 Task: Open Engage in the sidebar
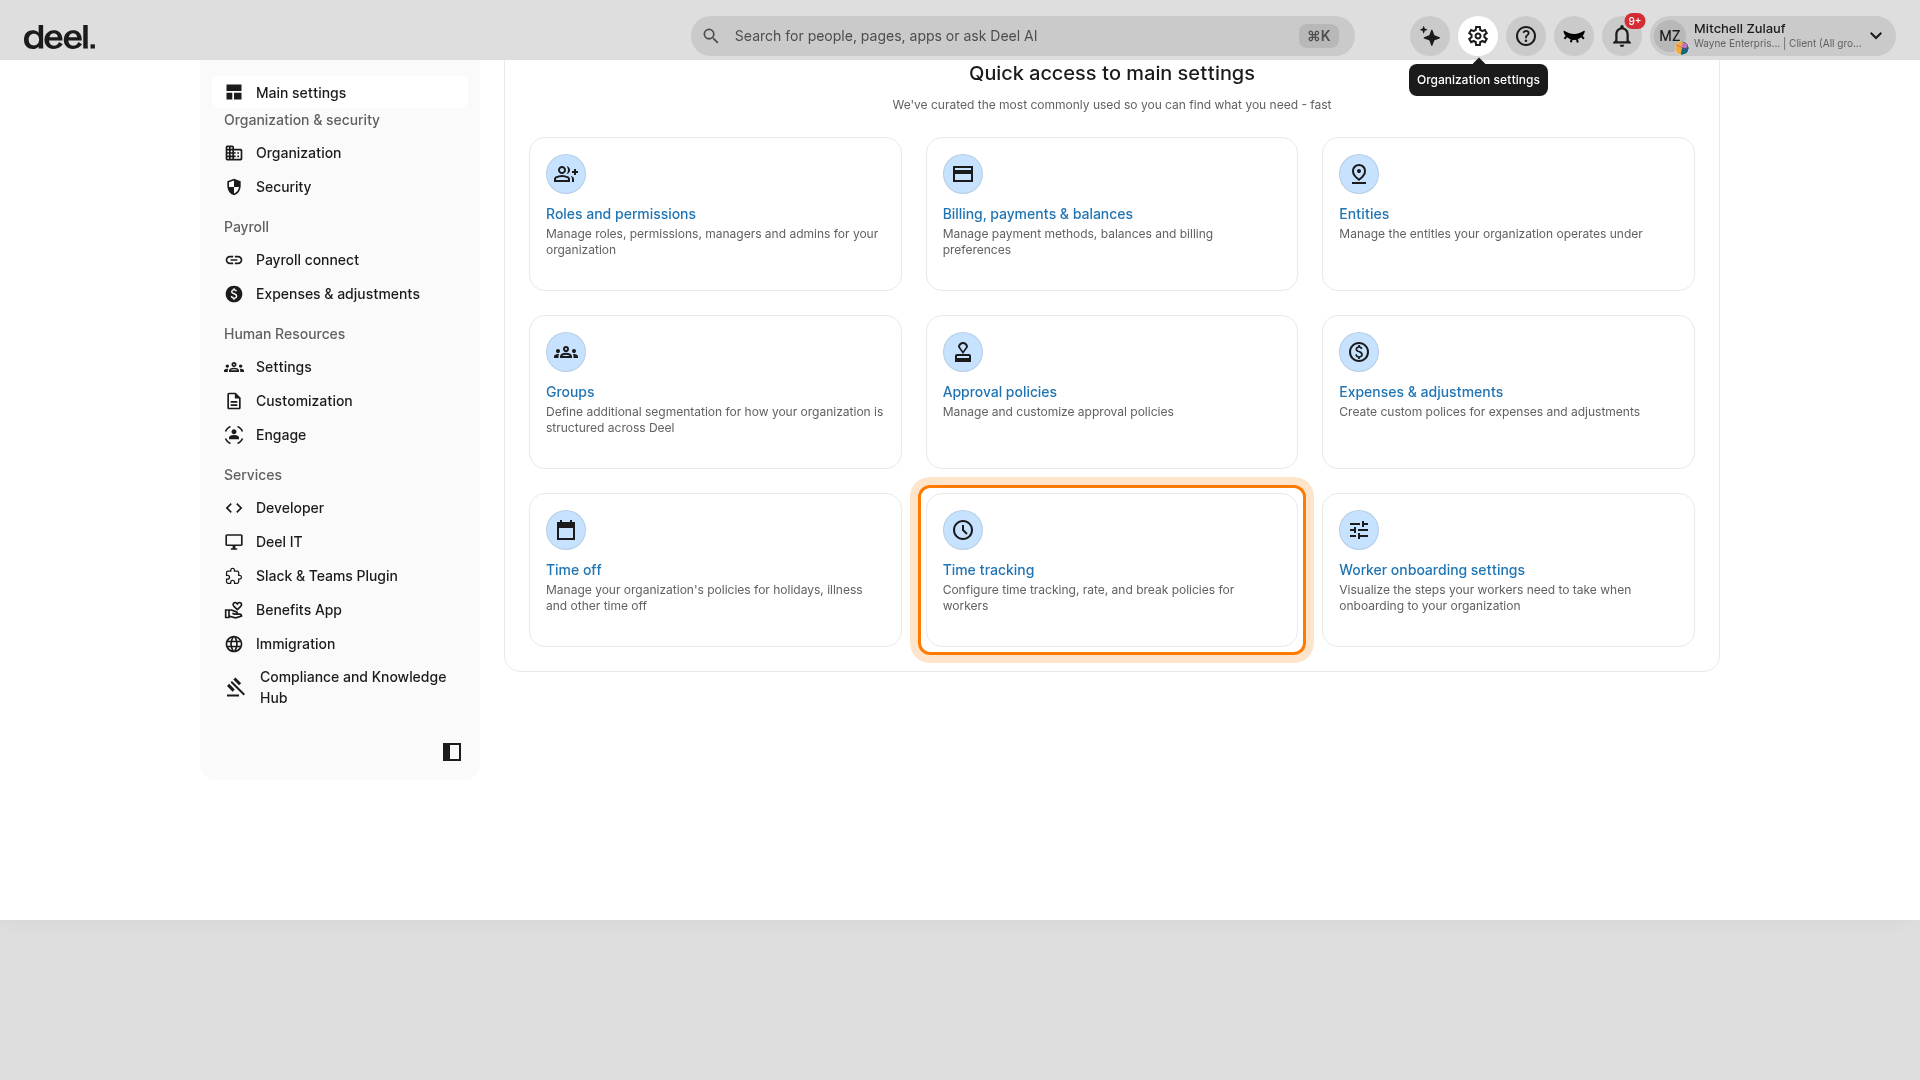click(340, 435)
